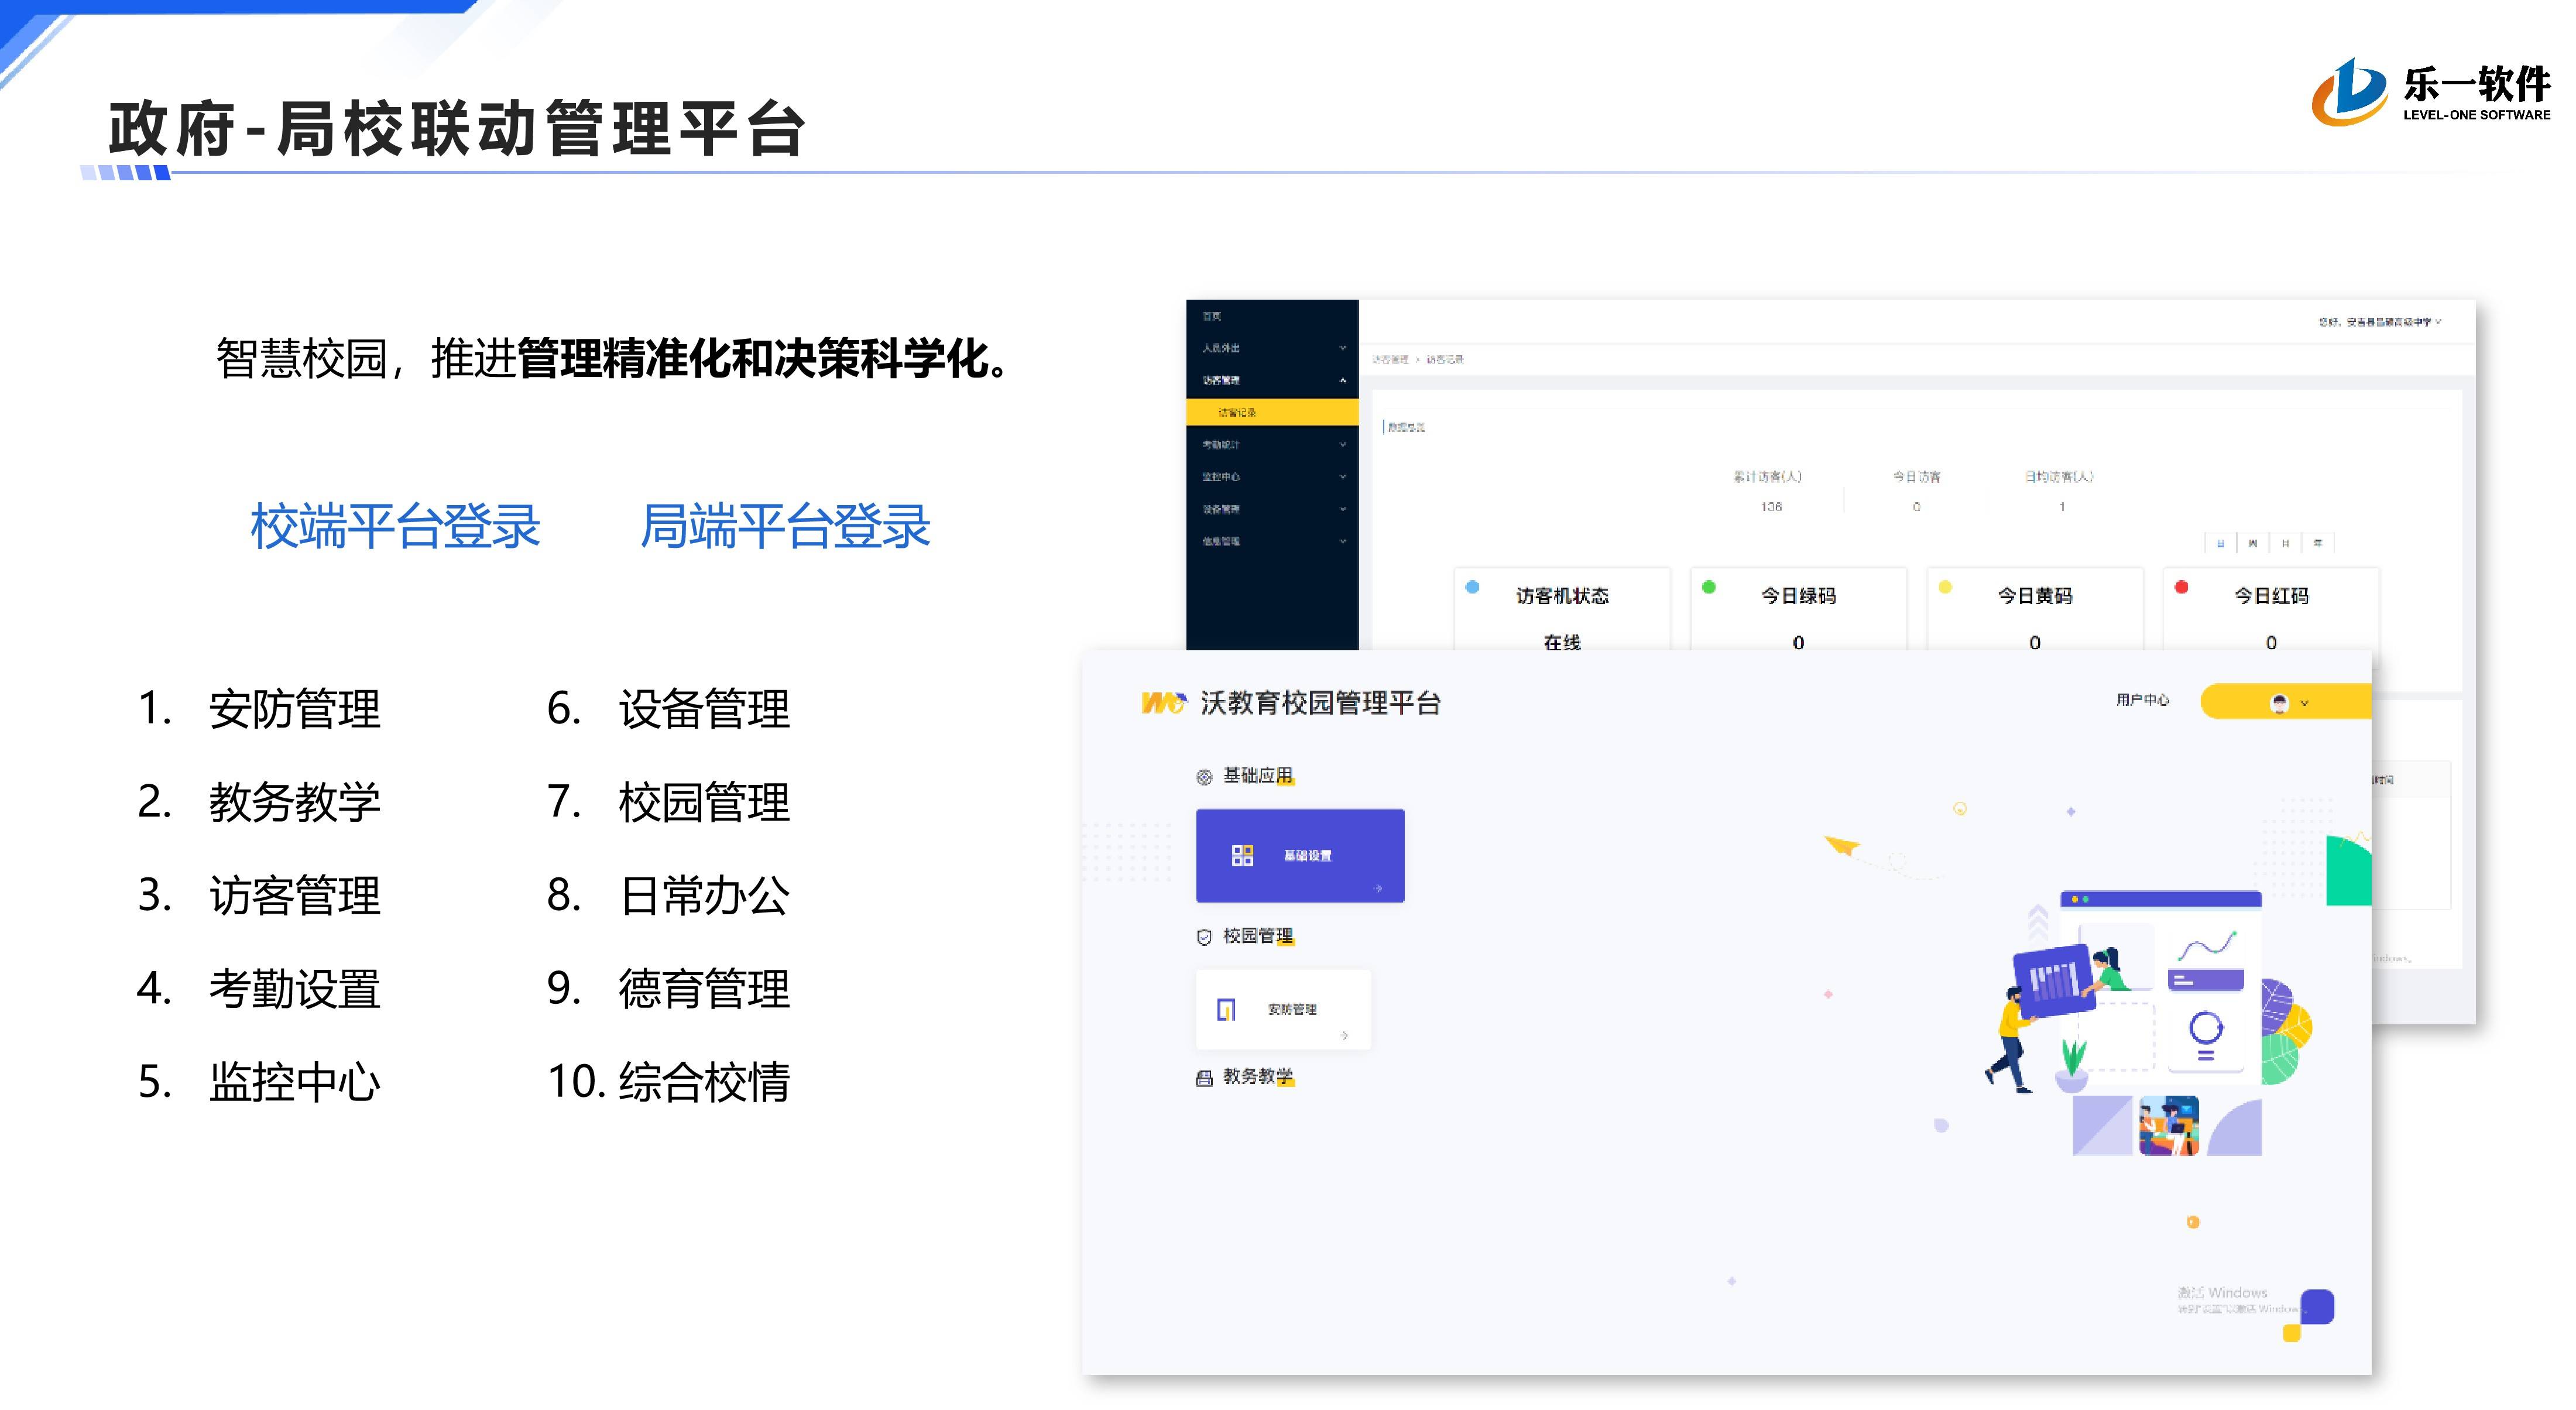Expand the 人员外出 sidebar menu

click(x=1272, y=348)
